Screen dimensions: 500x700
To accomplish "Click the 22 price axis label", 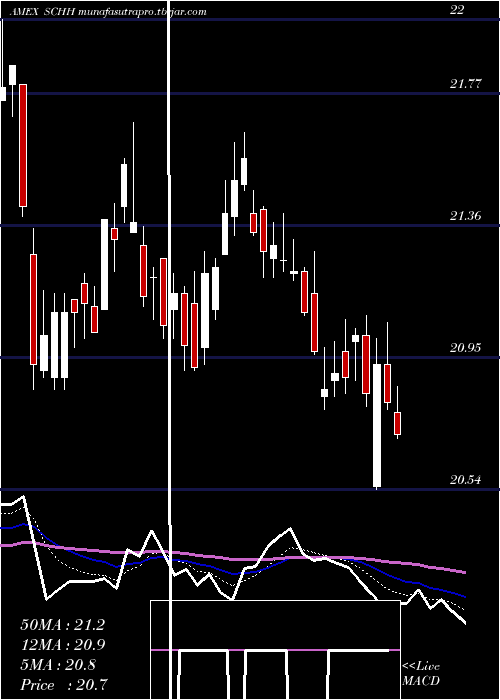I will (457, 10).
